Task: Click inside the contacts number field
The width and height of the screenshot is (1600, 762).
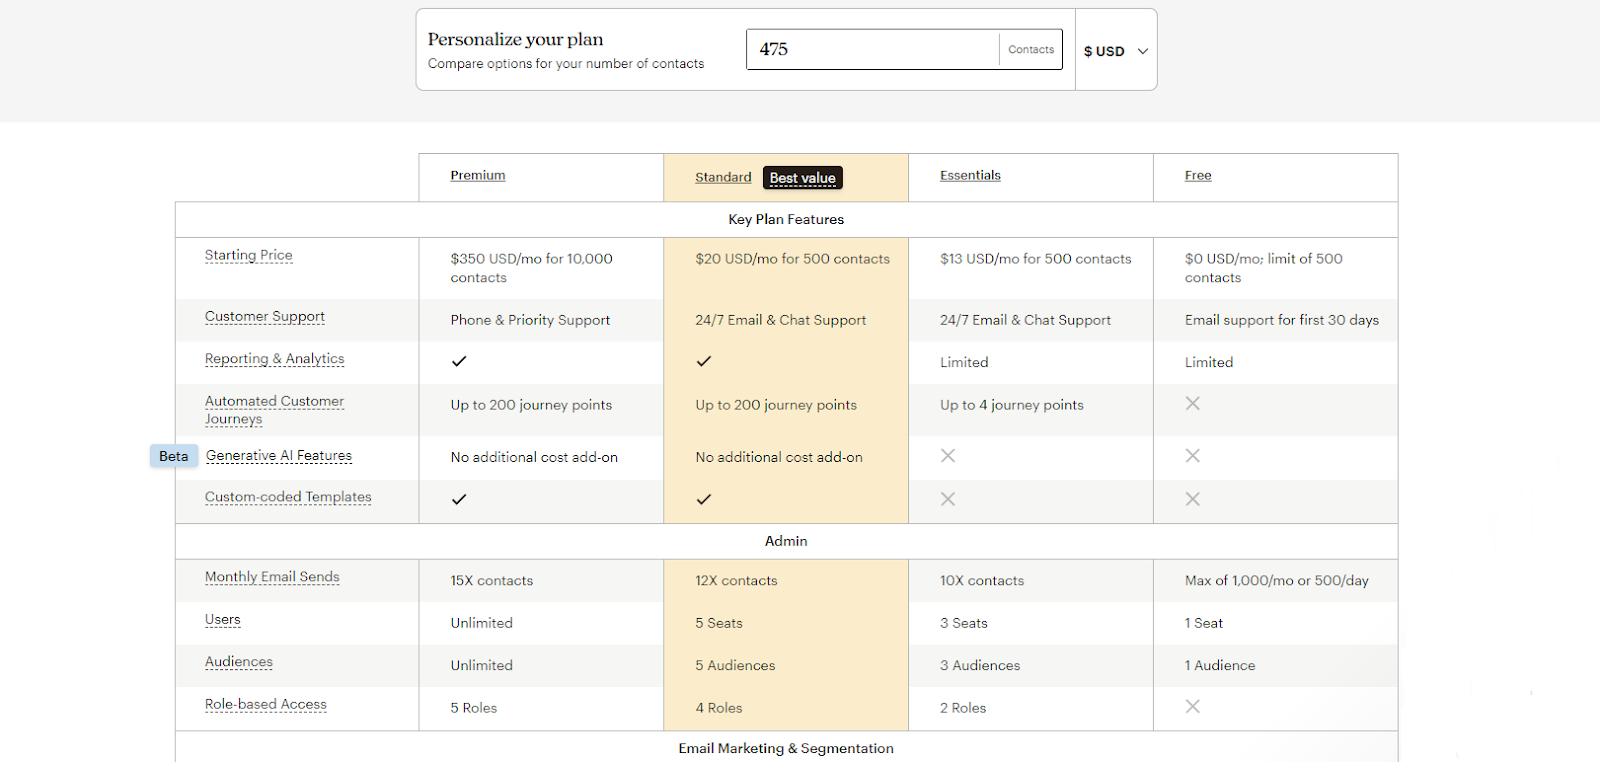Action: click(870, 49)
